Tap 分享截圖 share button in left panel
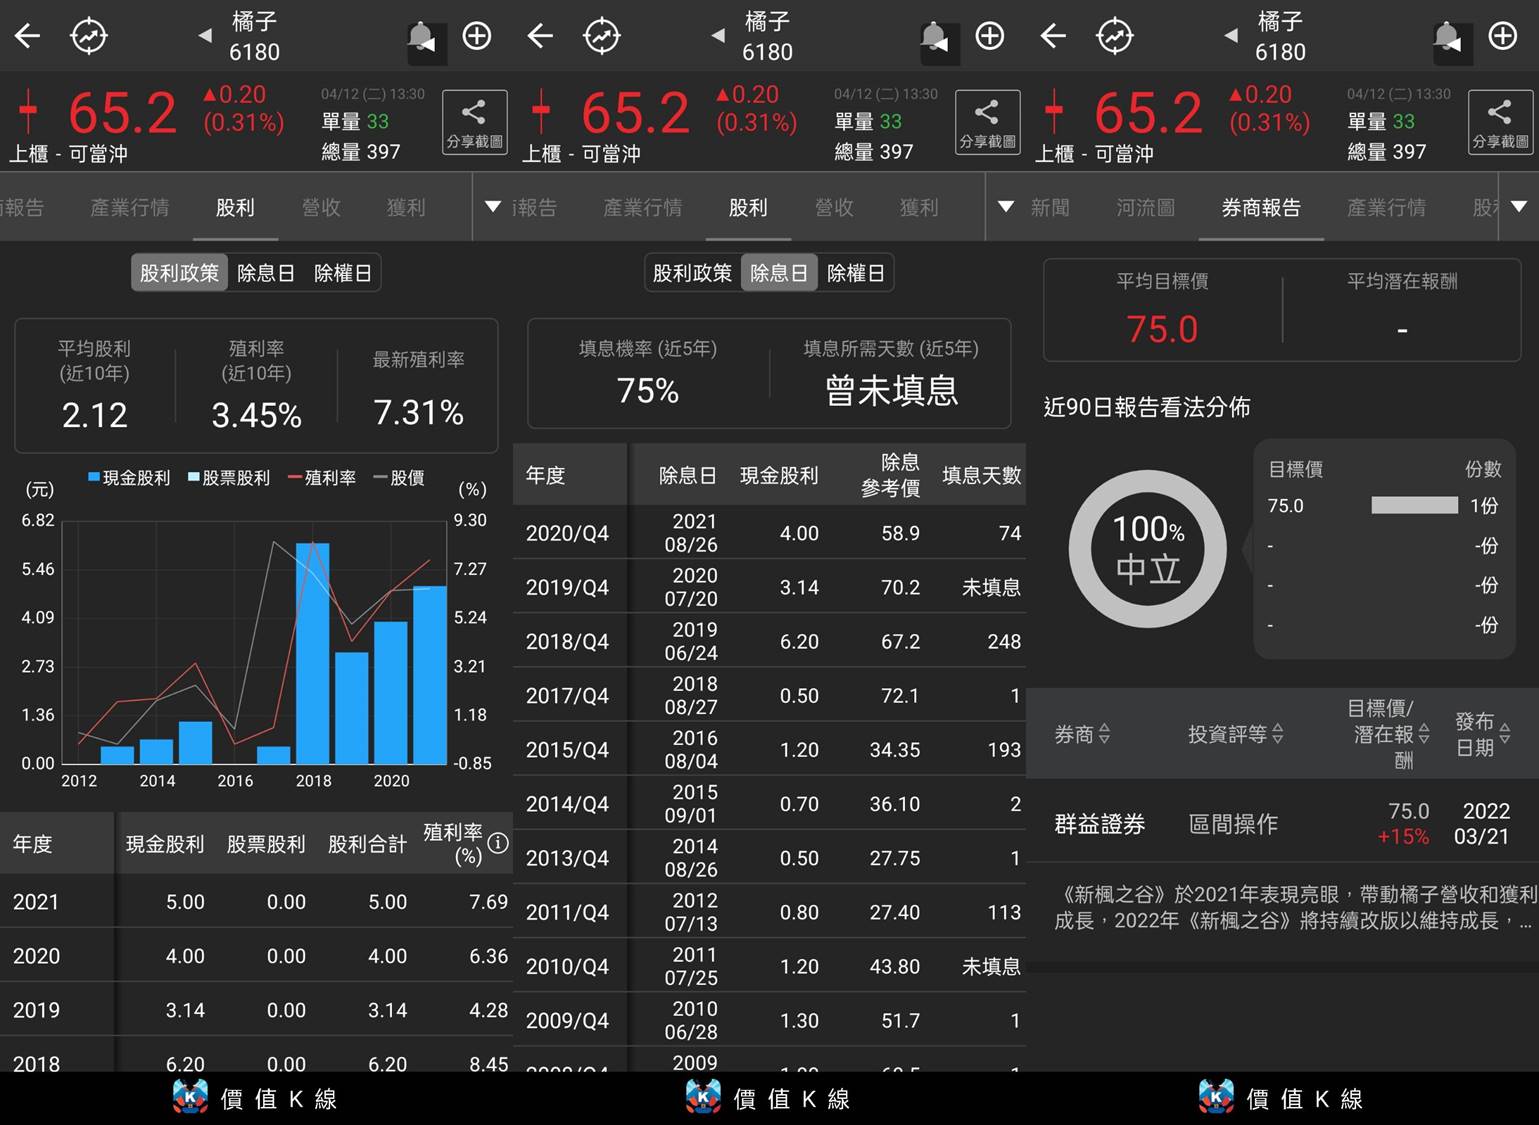 coord(475,122)
